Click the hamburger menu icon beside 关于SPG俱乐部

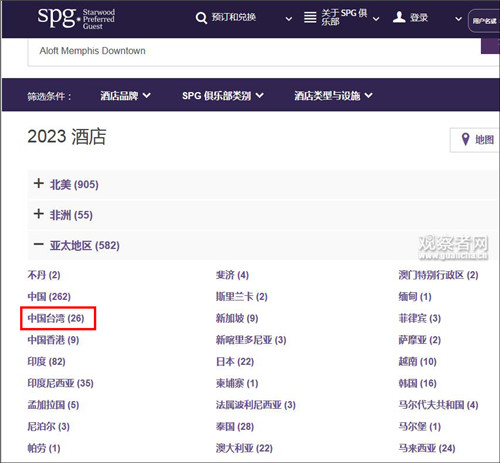[310, 18]
